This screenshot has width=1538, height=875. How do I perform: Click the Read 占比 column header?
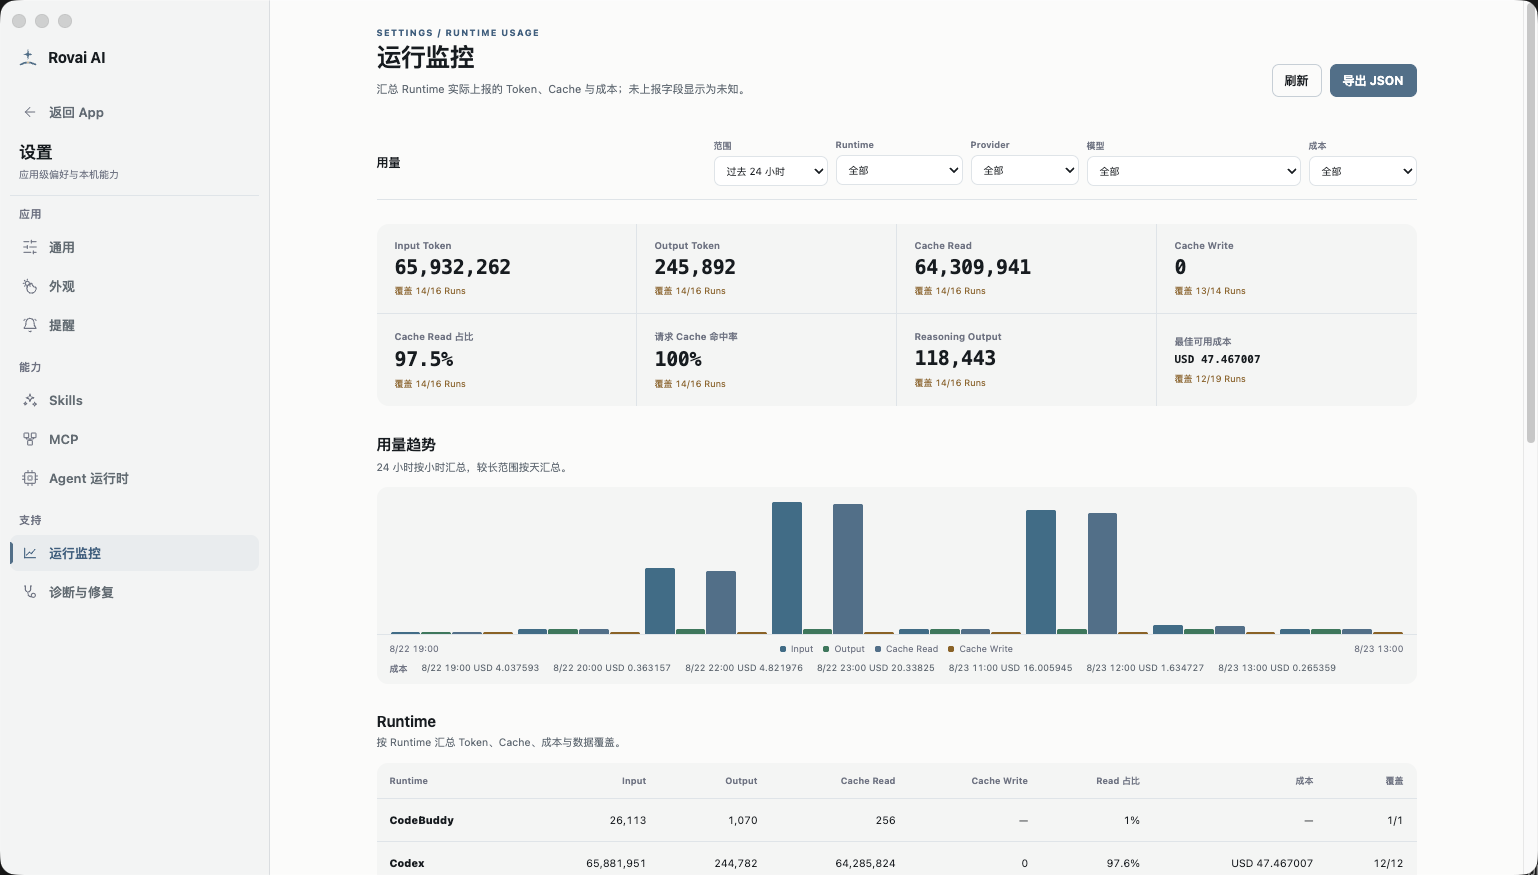pyautogui.click(x=1118, y=781)
